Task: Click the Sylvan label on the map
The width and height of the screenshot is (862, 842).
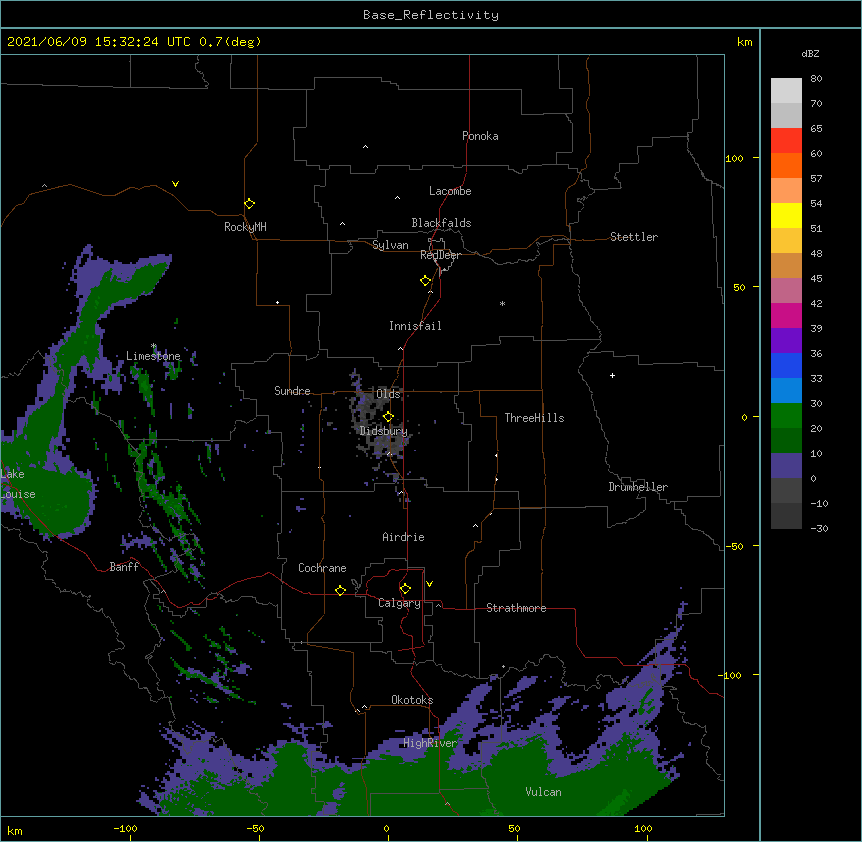Action: click(x=390, y=245)
